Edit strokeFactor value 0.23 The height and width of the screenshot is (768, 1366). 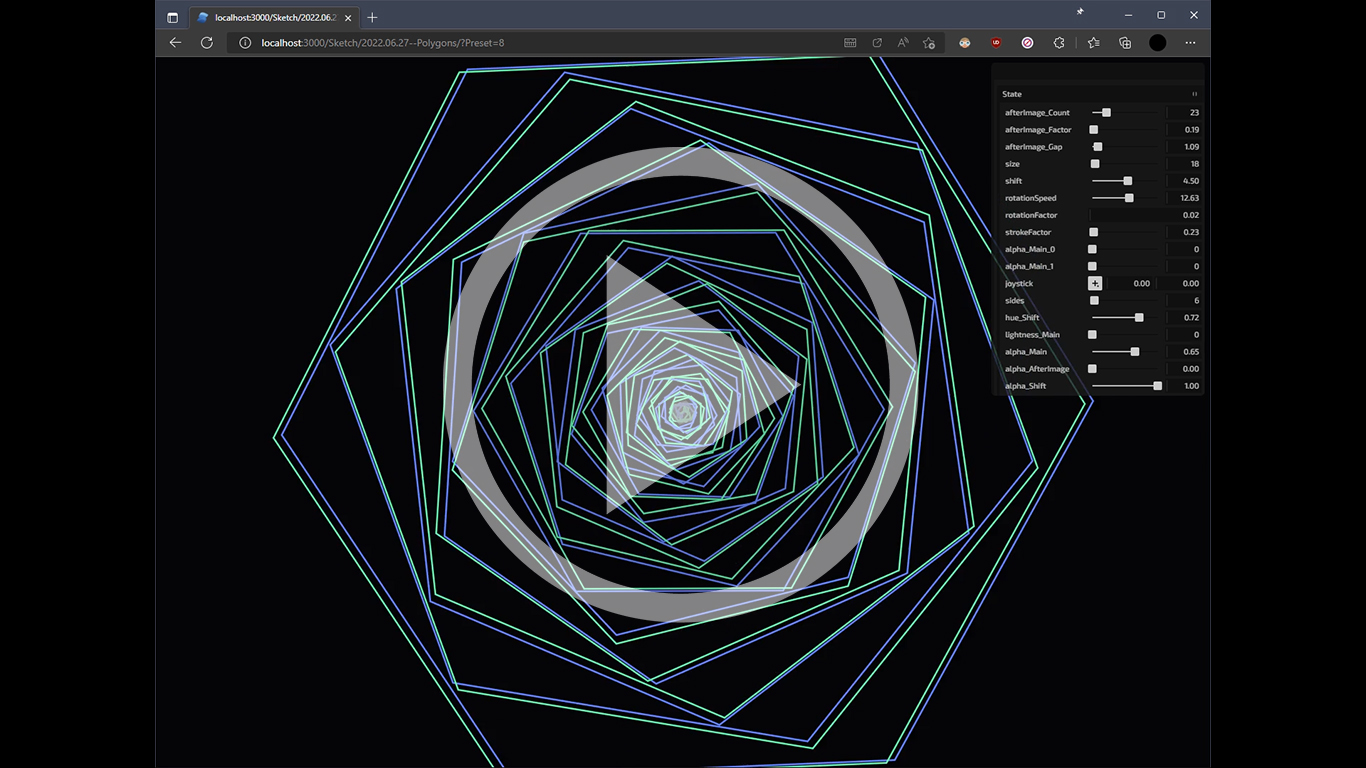(1185, 232)
